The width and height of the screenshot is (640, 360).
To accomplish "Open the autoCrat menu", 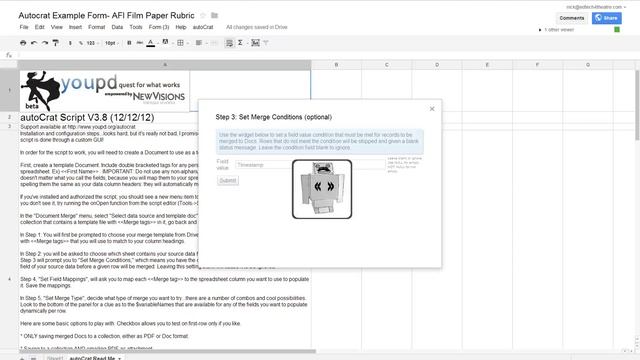I will click(x=203, y=27).
